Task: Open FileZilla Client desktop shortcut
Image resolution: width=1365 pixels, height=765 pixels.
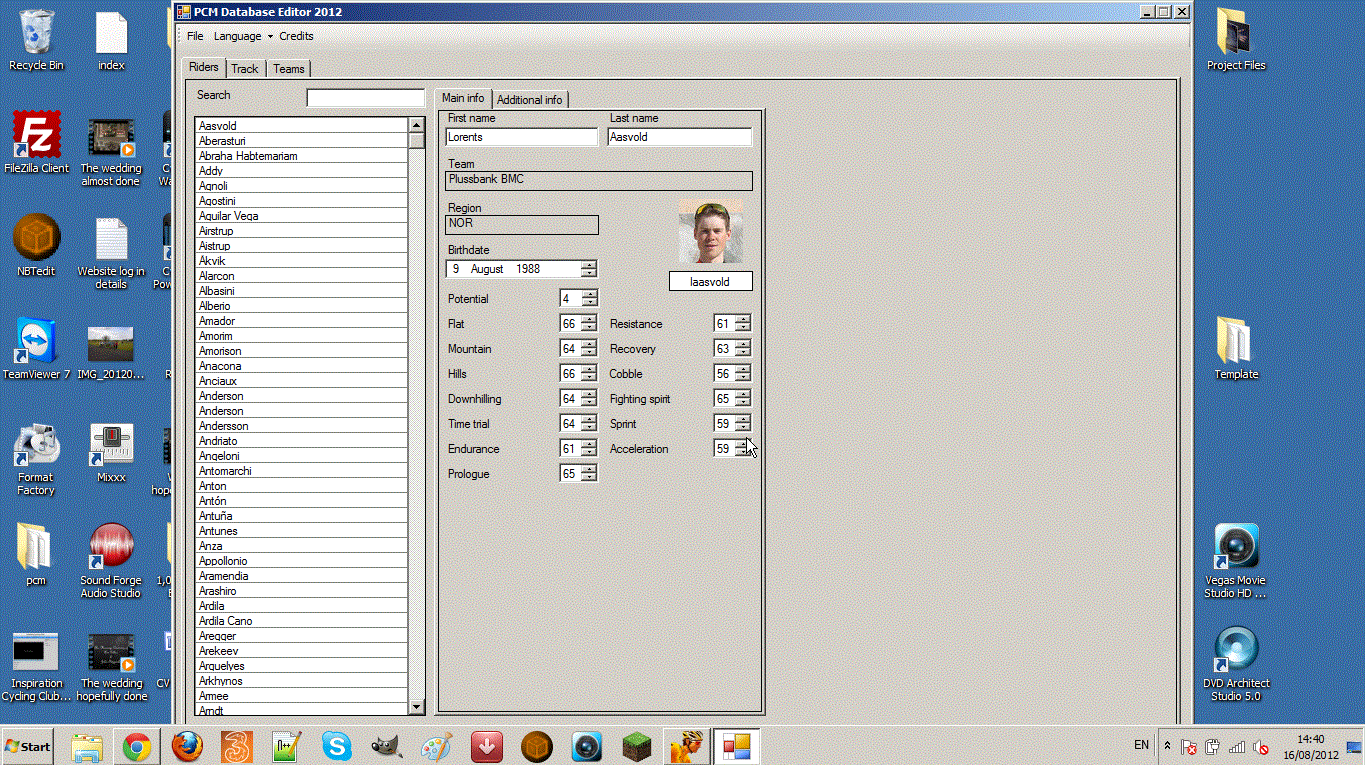Action: 36,140
